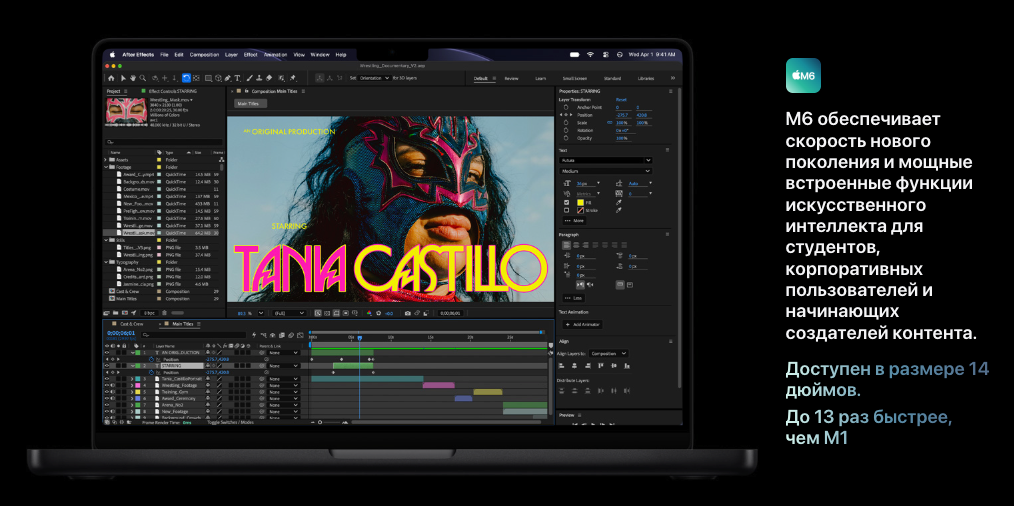Select the Clone Stamp tool

click(x=259, y=78)
